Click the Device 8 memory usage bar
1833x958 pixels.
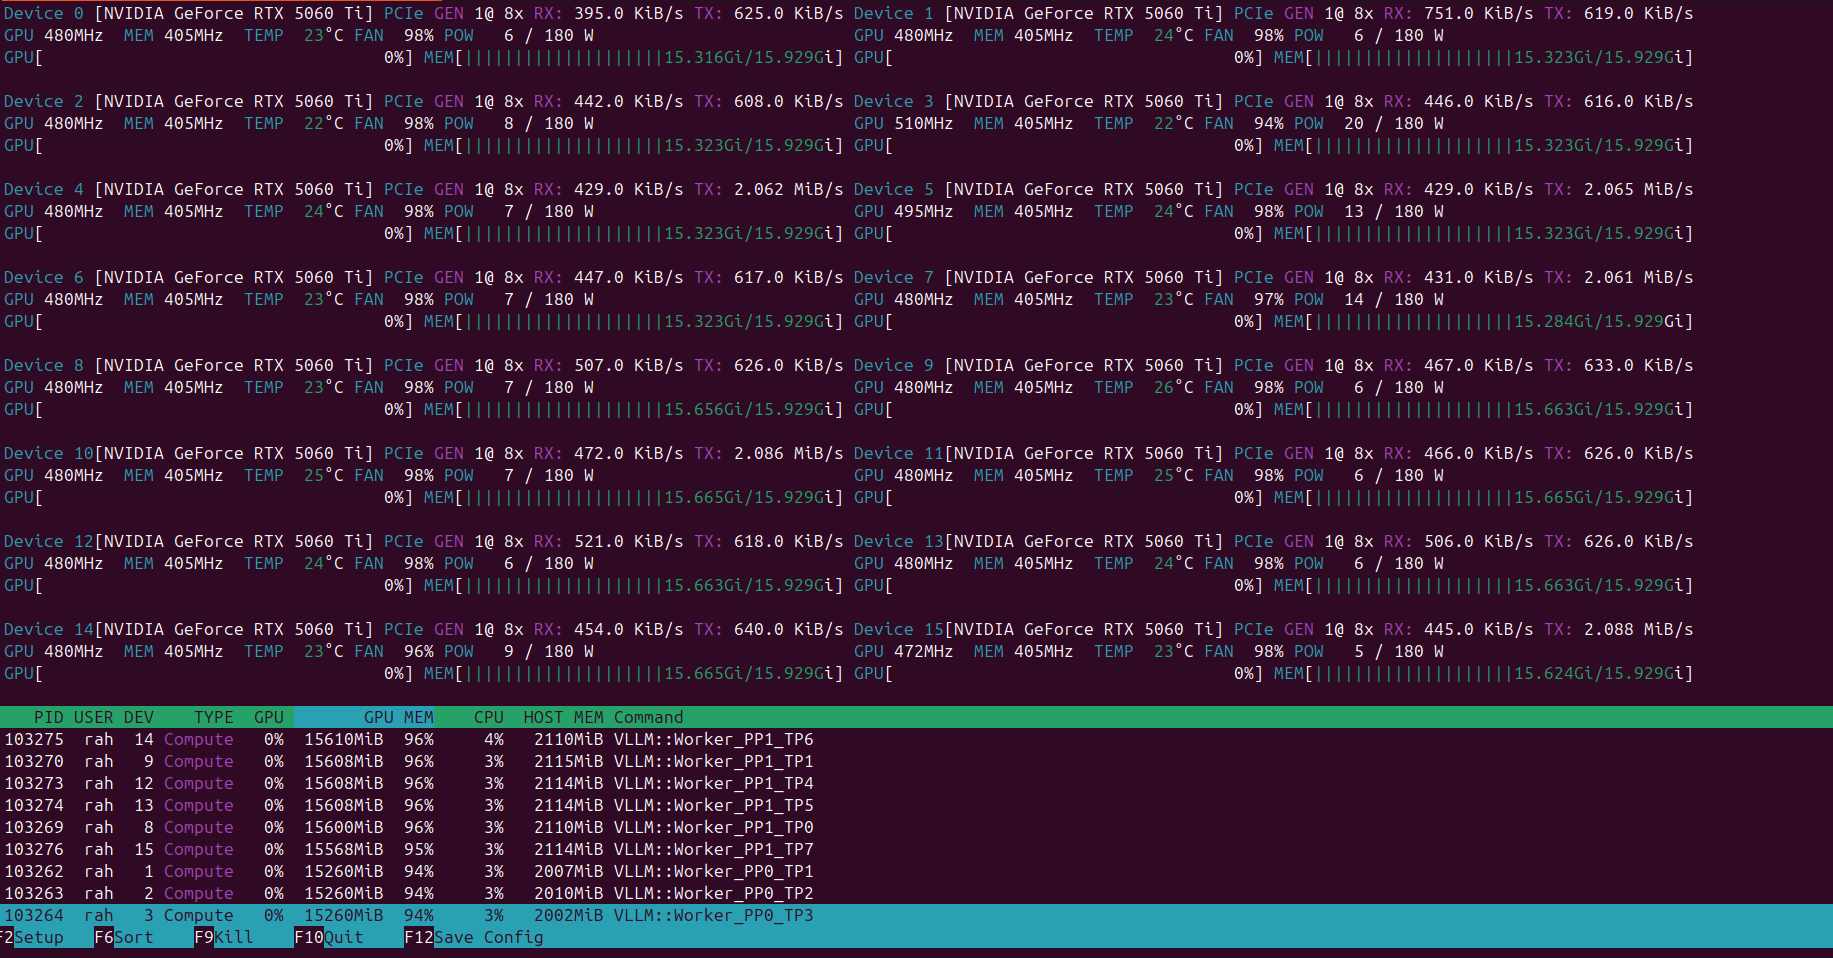[x=634, y=409]
